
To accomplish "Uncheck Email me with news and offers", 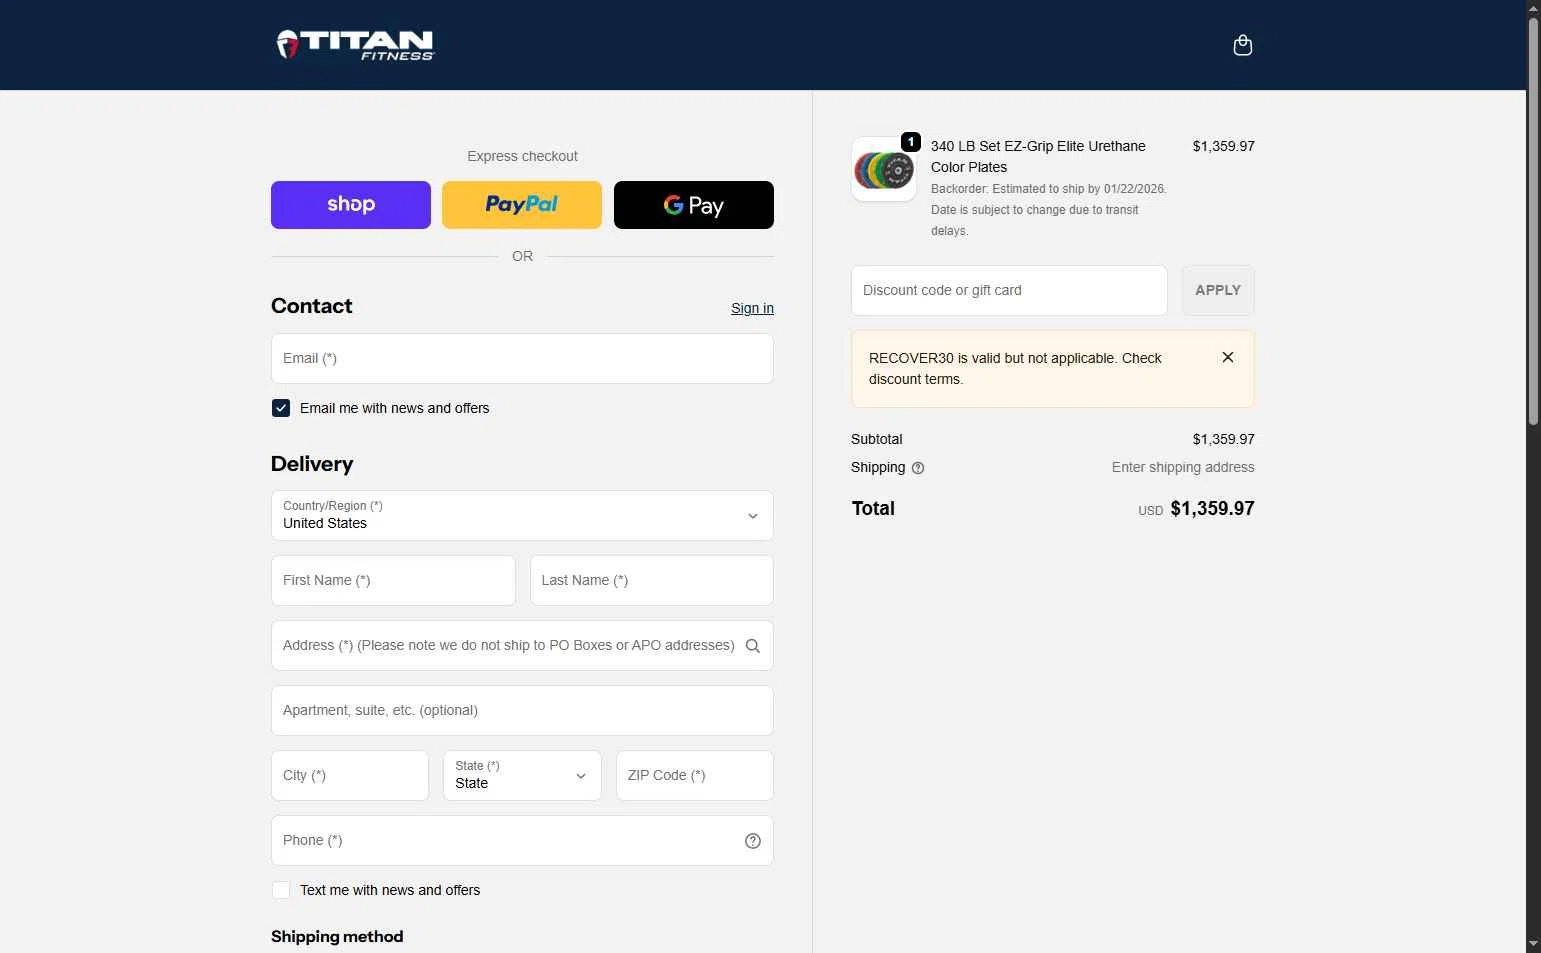I will tap(281, 408).
